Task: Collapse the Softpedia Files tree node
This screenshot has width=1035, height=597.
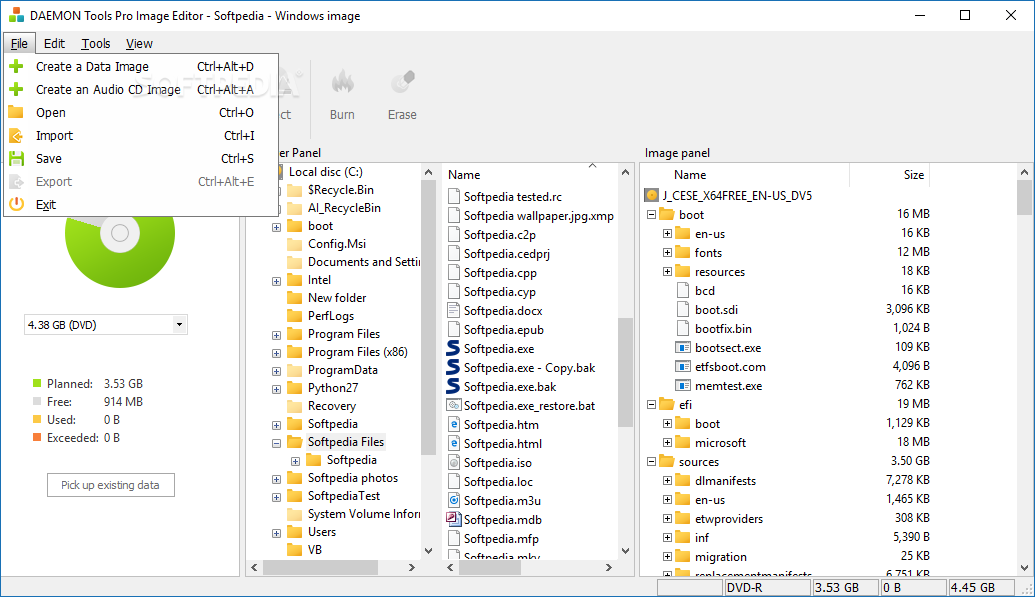Action: pos(277,443)
